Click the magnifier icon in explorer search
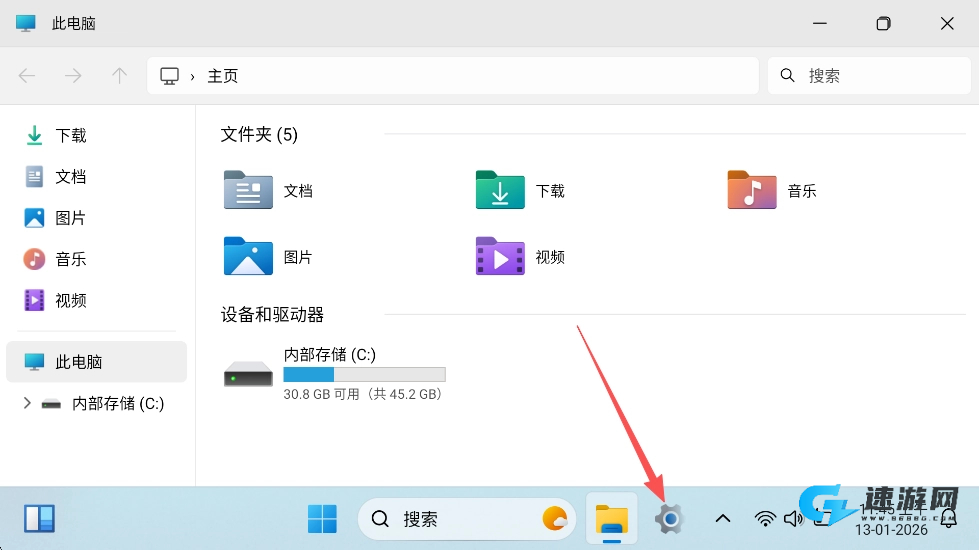979x550 pixels. click(x=787, y=76)
